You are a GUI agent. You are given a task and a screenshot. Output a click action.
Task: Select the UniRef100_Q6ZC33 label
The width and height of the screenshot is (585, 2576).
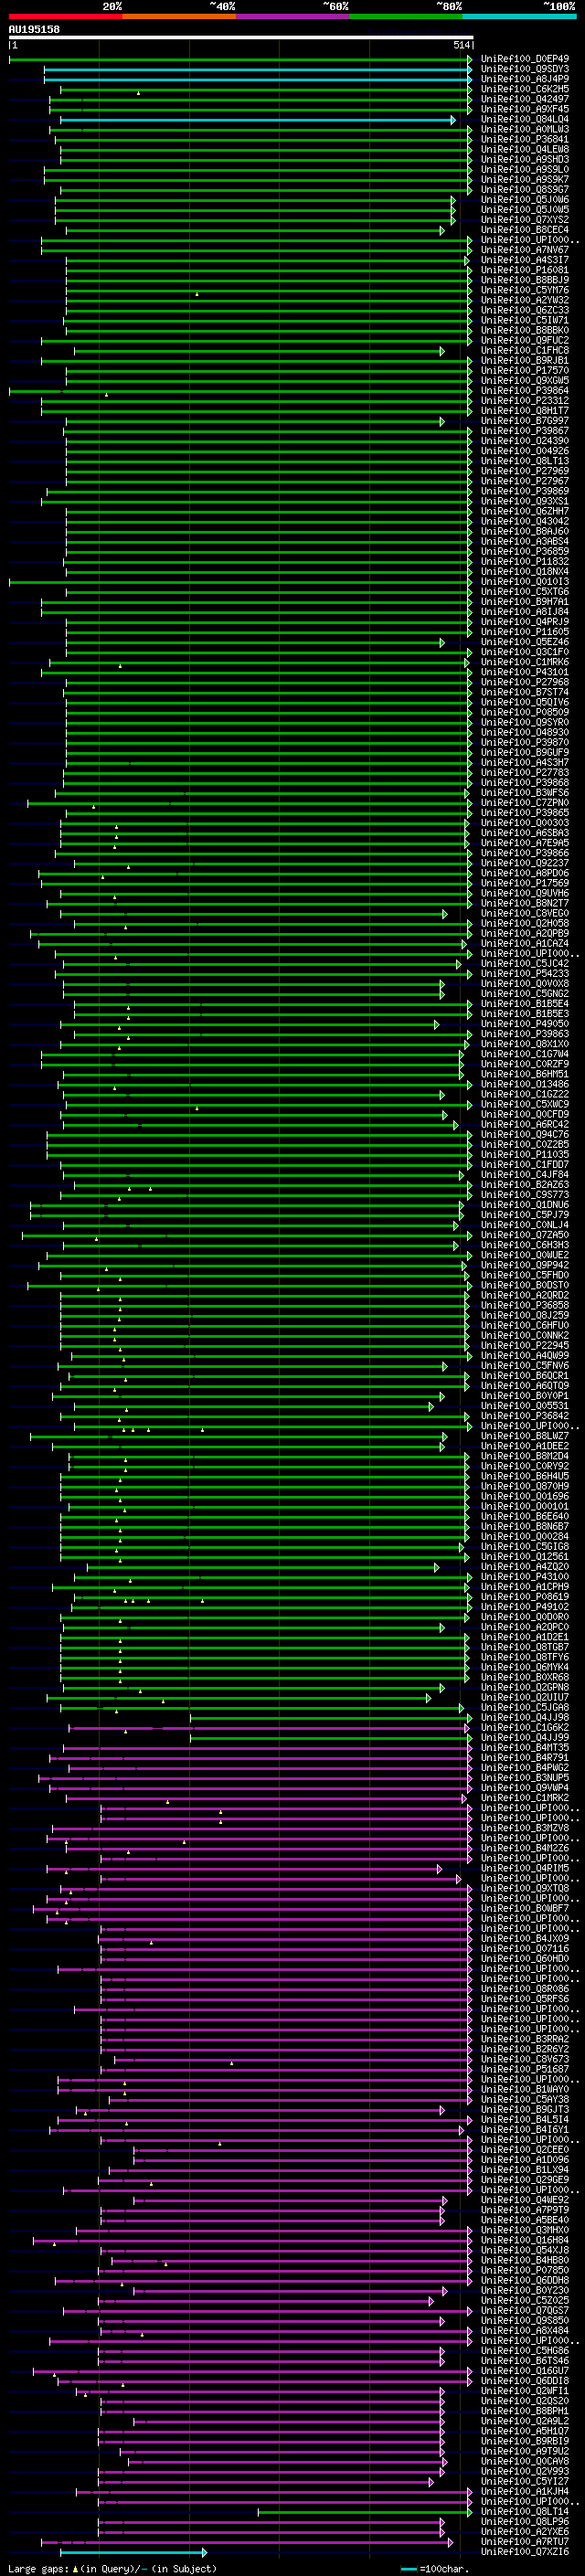[x=525, y=310]
